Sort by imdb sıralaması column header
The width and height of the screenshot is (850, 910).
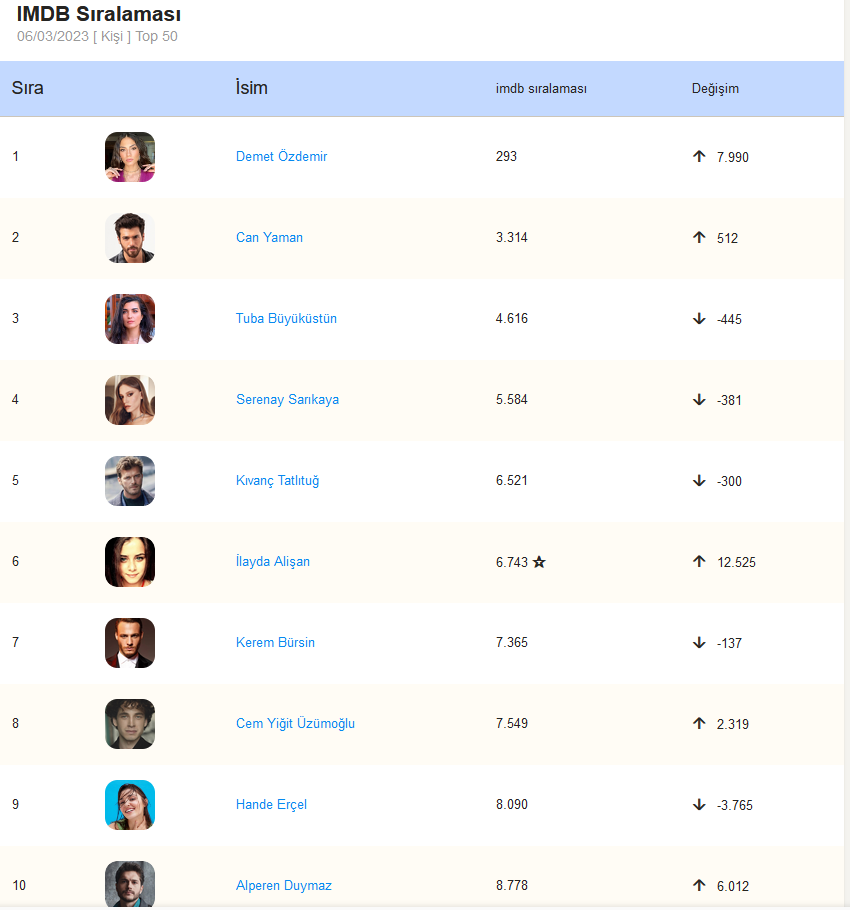541,89
